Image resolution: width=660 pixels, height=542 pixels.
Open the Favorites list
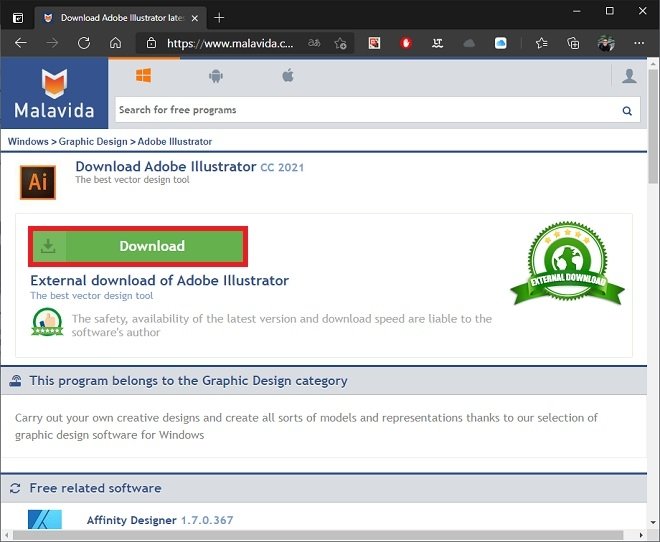(x=541, y=43)
